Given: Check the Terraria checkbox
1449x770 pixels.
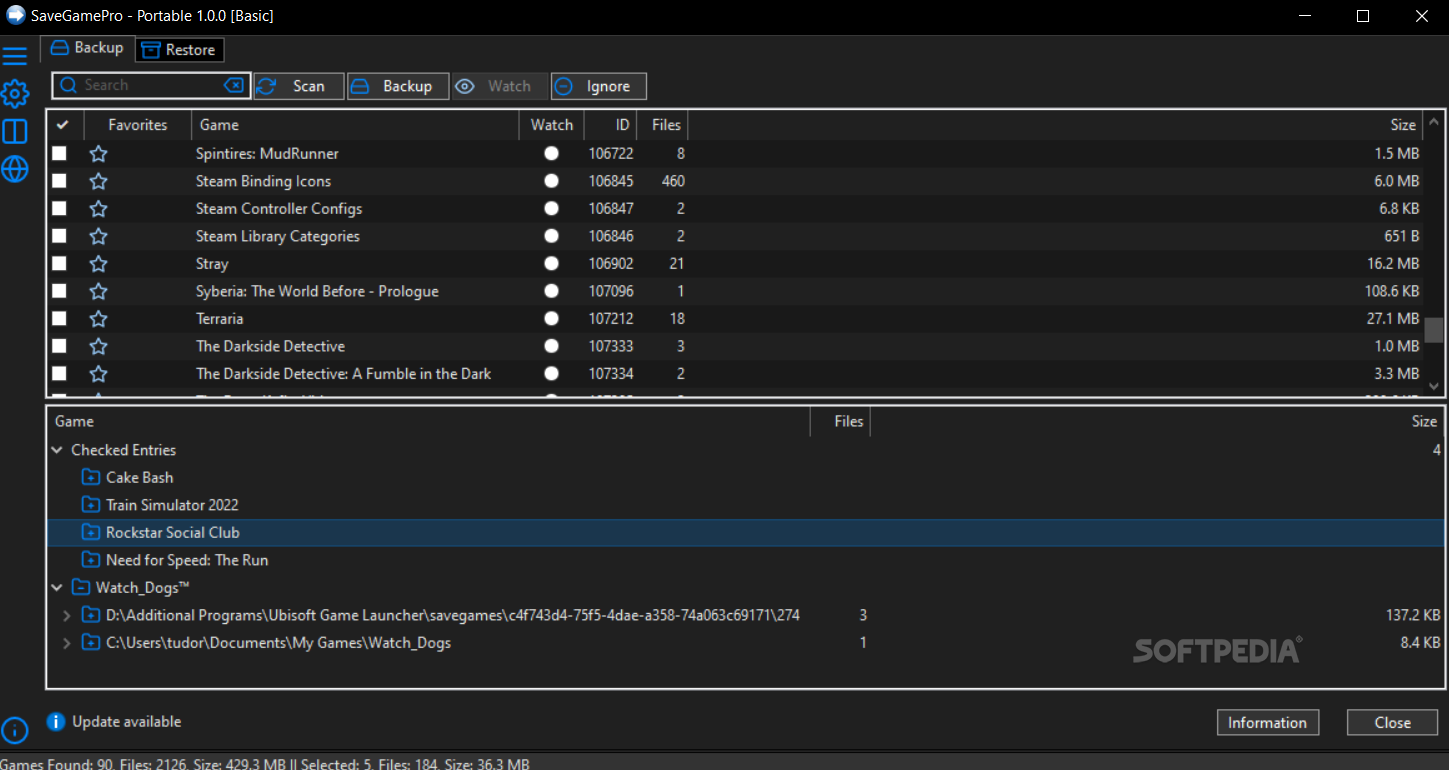Looking at the screenshot, I should point(60,319).
